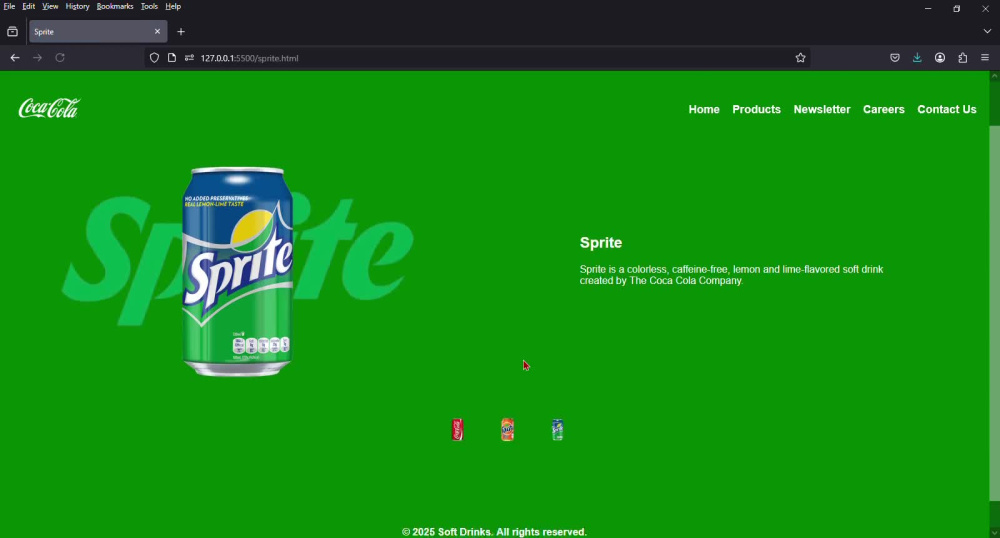This screenshot has height=538, width=1000.
Task: Open a new tab with plus button
Action: (181, 31)
